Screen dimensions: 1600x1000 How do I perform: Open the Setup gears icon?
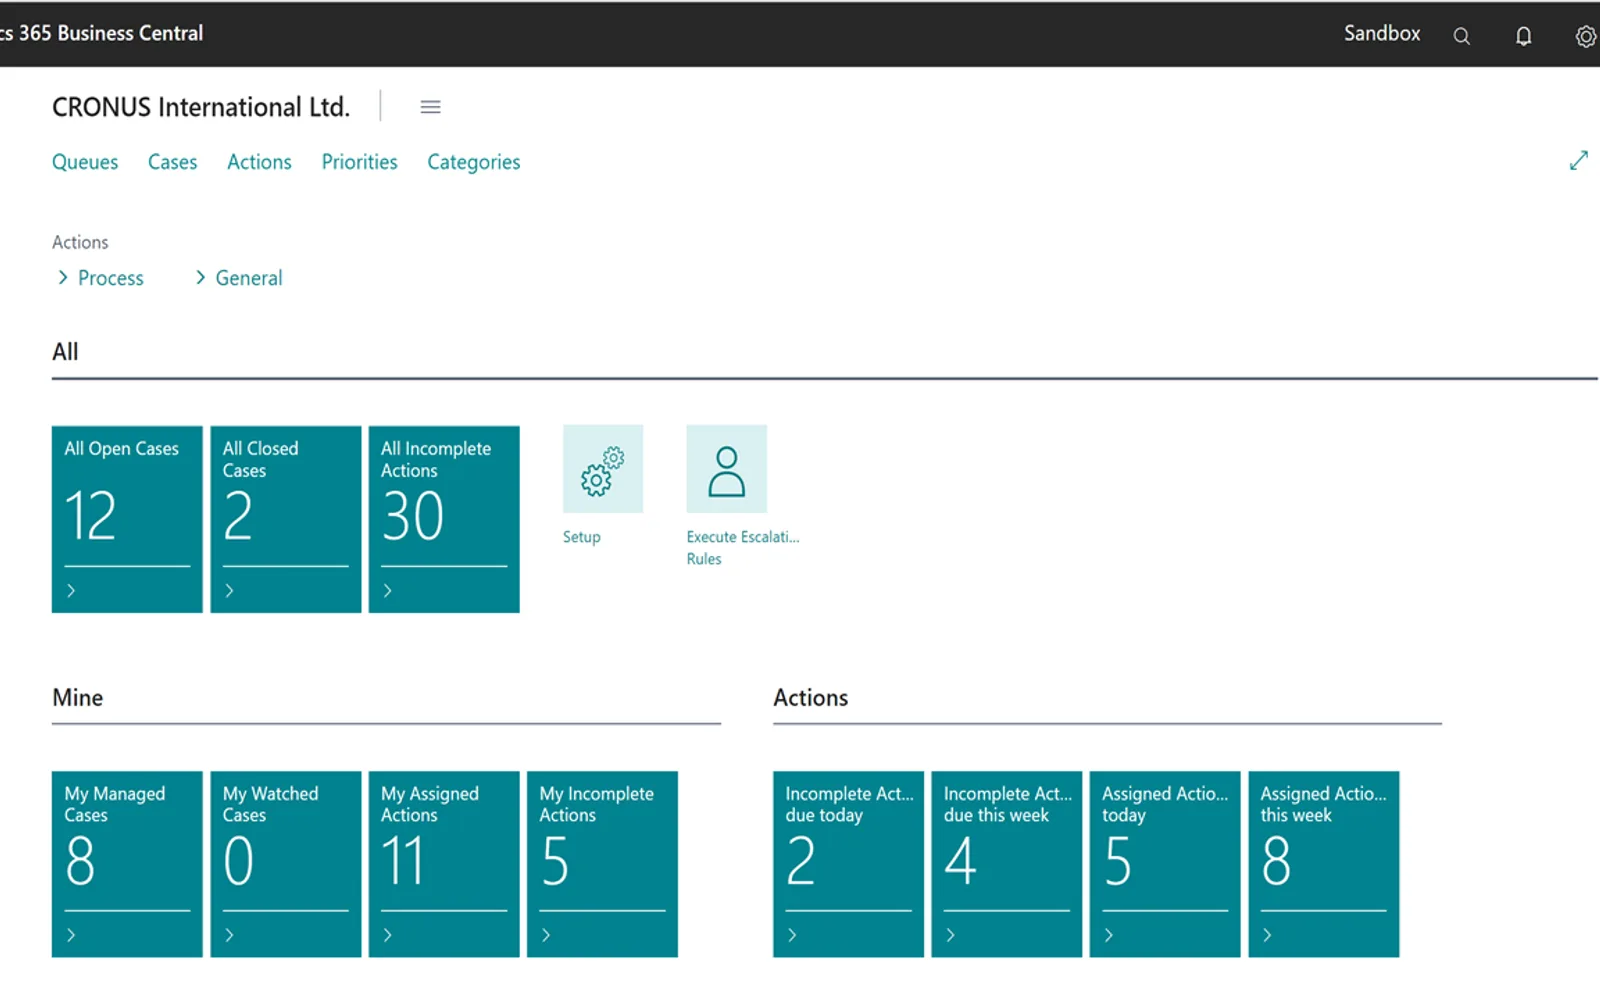tap(603, 469)
